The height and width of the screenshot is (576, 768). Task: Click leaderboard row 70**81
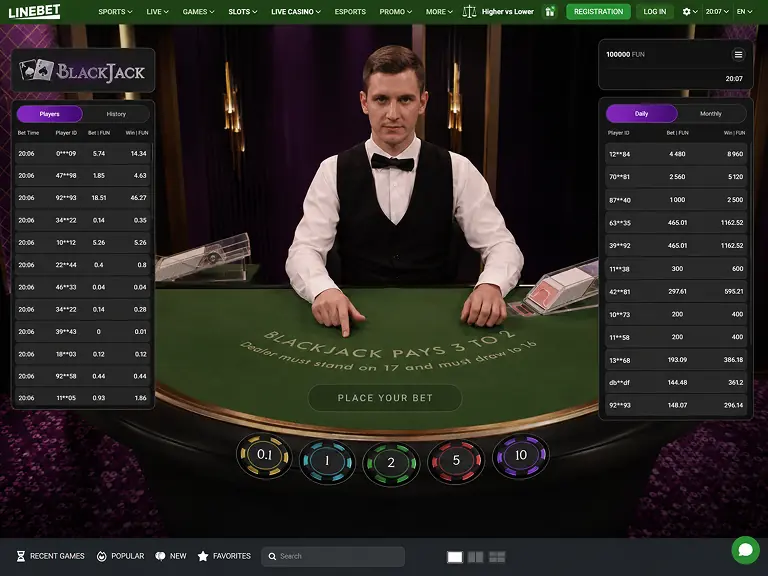tap(676, 177)
